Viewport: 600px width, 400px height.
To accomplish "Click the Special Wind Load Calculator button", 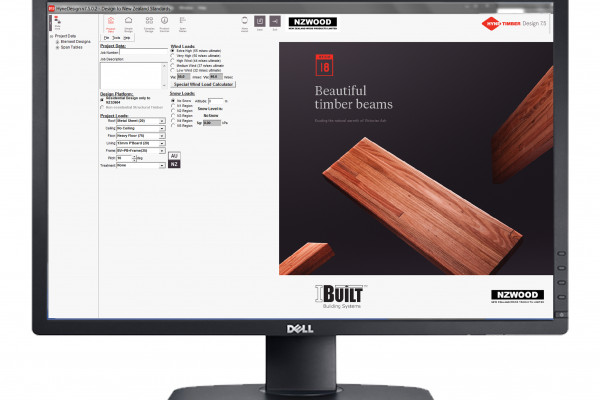I will (203, 84).
